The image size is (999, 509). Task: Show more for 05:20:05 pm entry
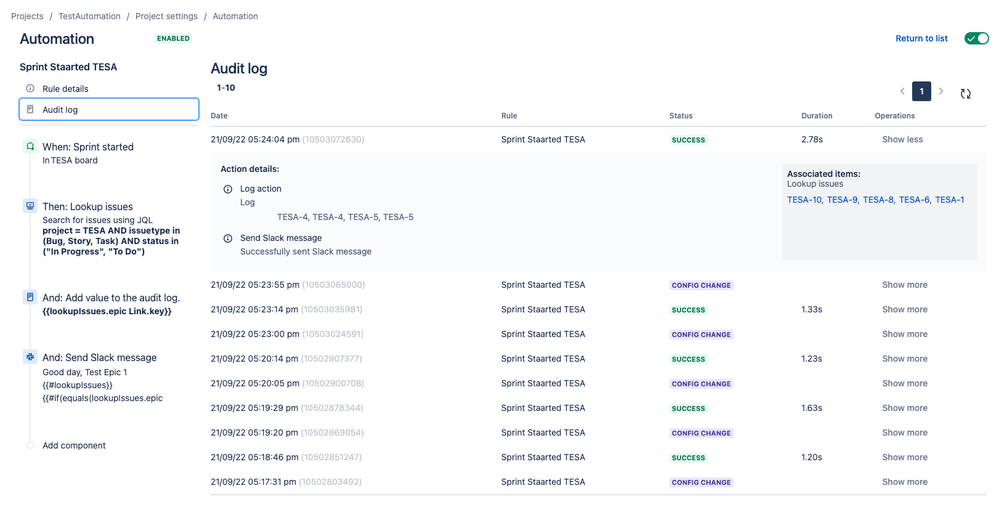click(x=905, y=384)
